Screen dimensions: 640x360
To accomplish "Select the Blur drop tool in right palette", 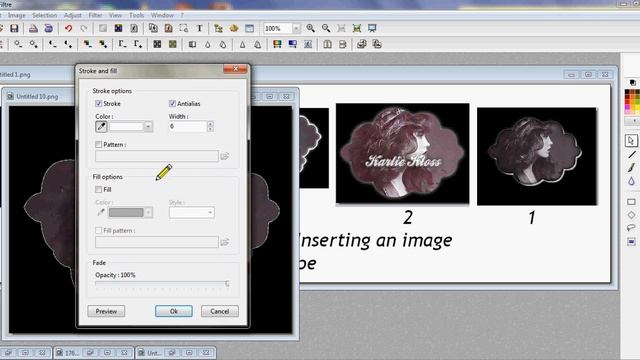I will click(631, 181).
